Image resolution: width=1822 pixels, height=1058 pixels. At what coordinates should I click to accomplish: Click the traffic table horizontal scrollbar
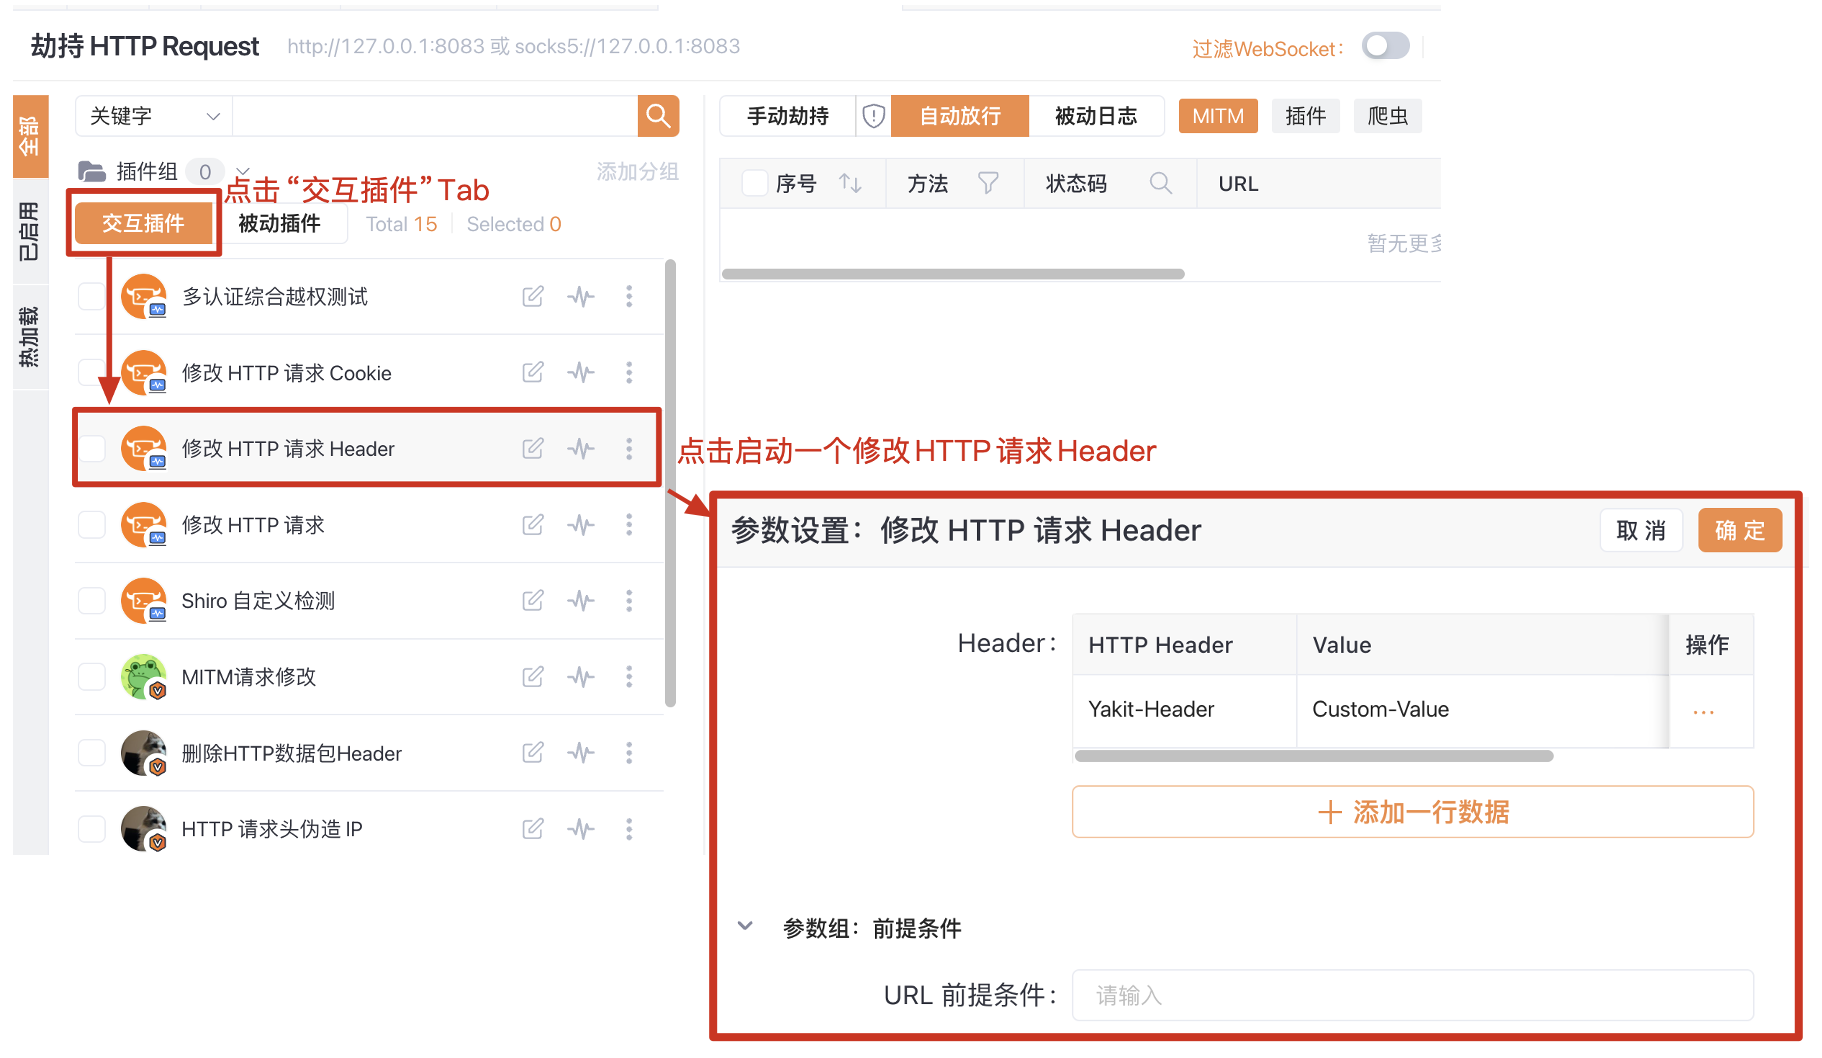pos(953,273)
